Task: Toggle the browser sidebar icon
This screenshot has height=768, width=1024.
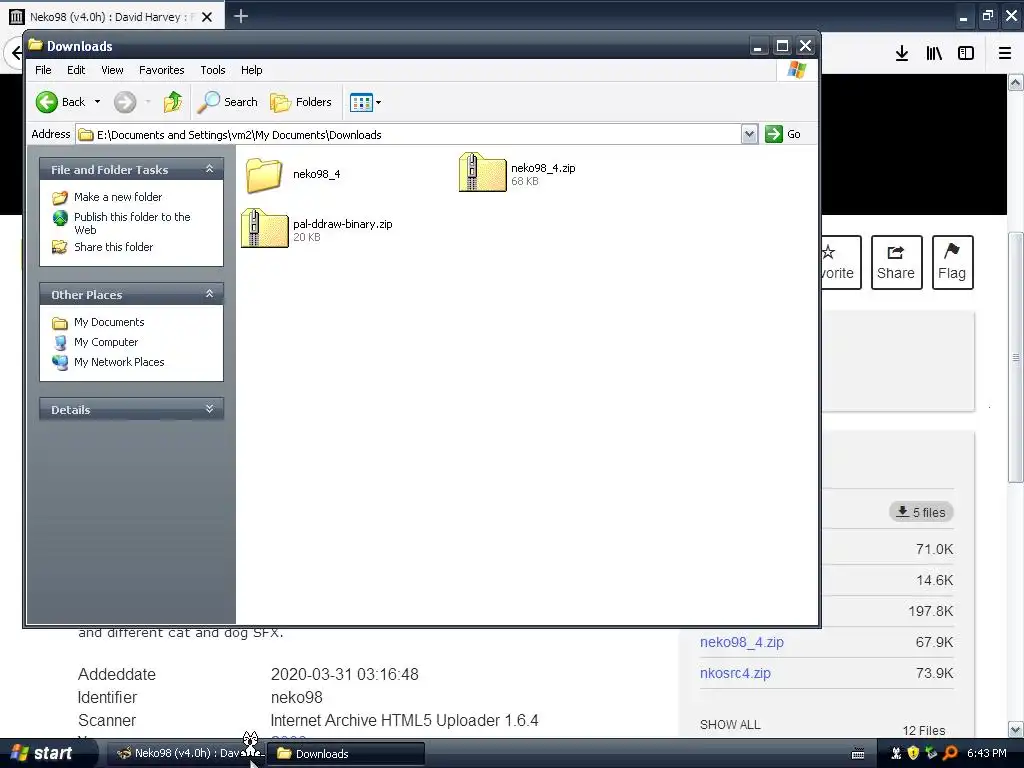Action: click(x=966, y=53)
